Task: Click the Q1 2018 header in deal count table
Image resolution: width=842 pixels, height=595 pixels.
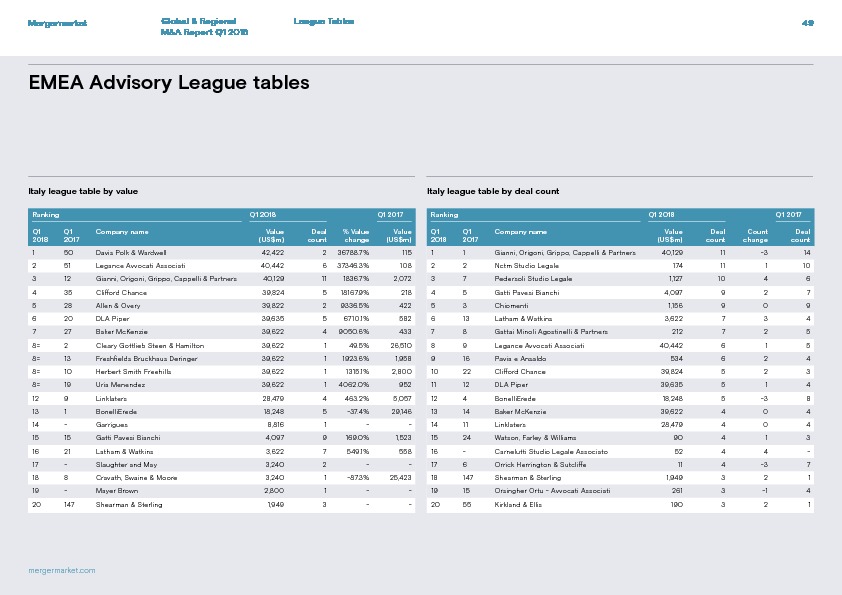Action: pos(661,214)
